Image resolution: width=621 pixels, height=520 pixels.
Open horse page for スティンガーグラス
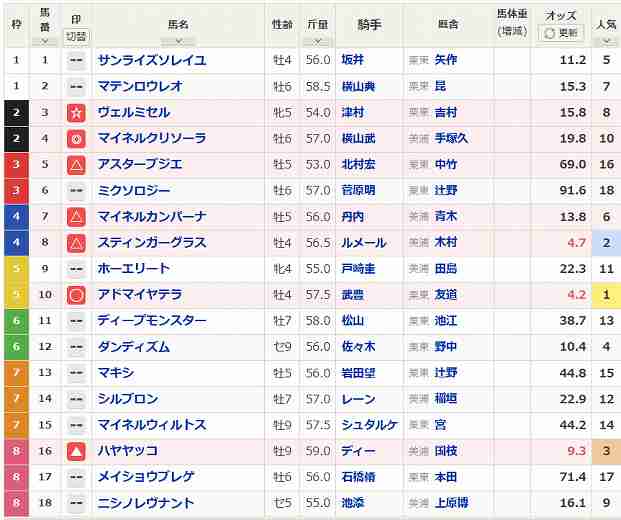[152, 243]
